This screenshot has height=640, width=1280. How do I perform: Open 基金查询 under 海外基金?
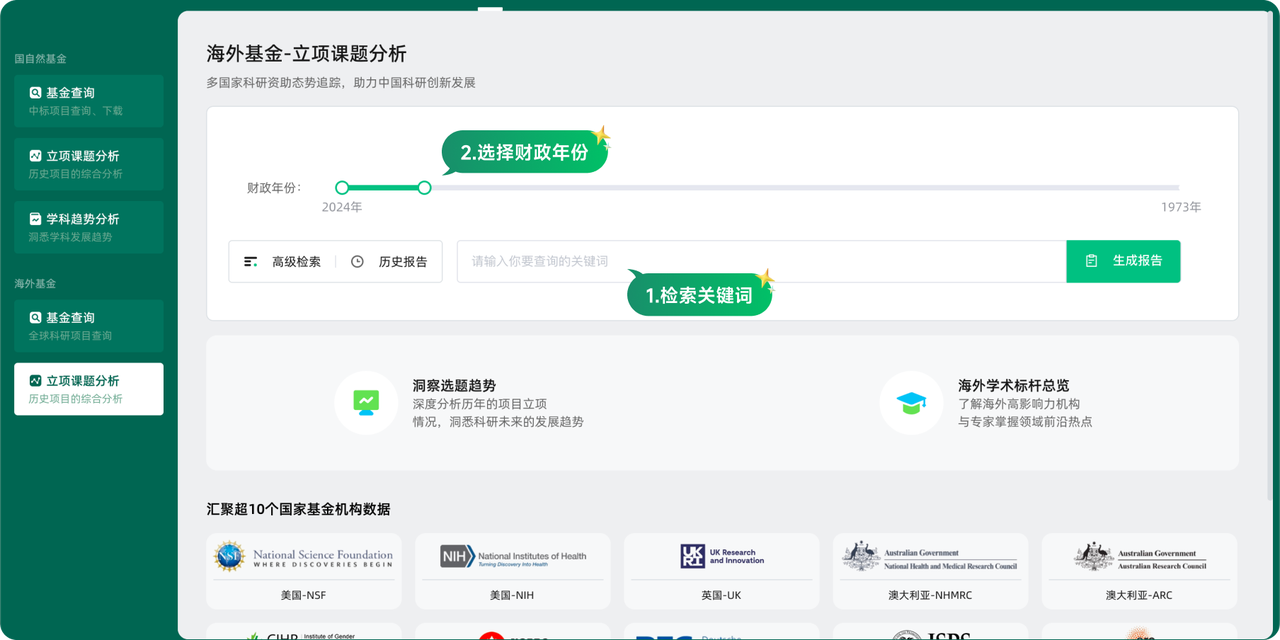89,326
